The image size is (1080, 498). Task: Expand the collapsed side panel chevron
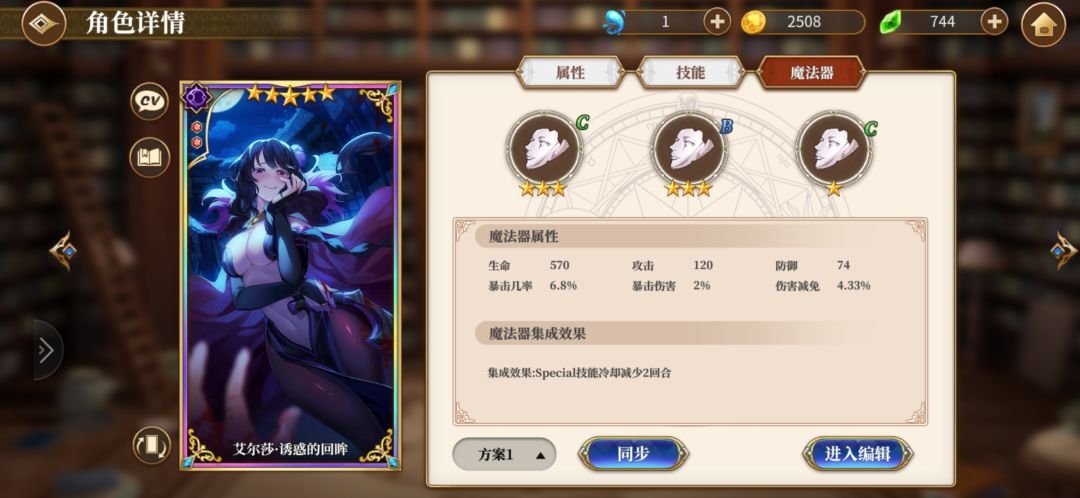(46, 350)
